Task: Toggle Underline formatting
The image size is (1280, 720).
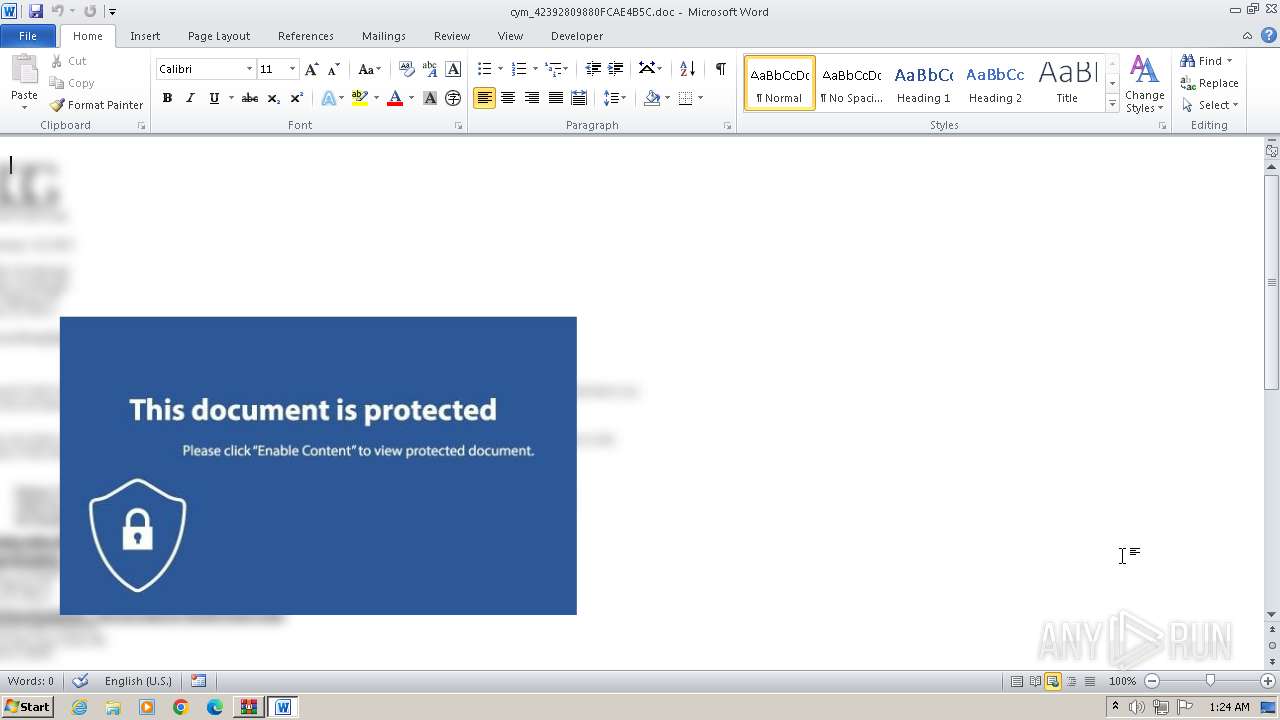Action: pos(213,98)
